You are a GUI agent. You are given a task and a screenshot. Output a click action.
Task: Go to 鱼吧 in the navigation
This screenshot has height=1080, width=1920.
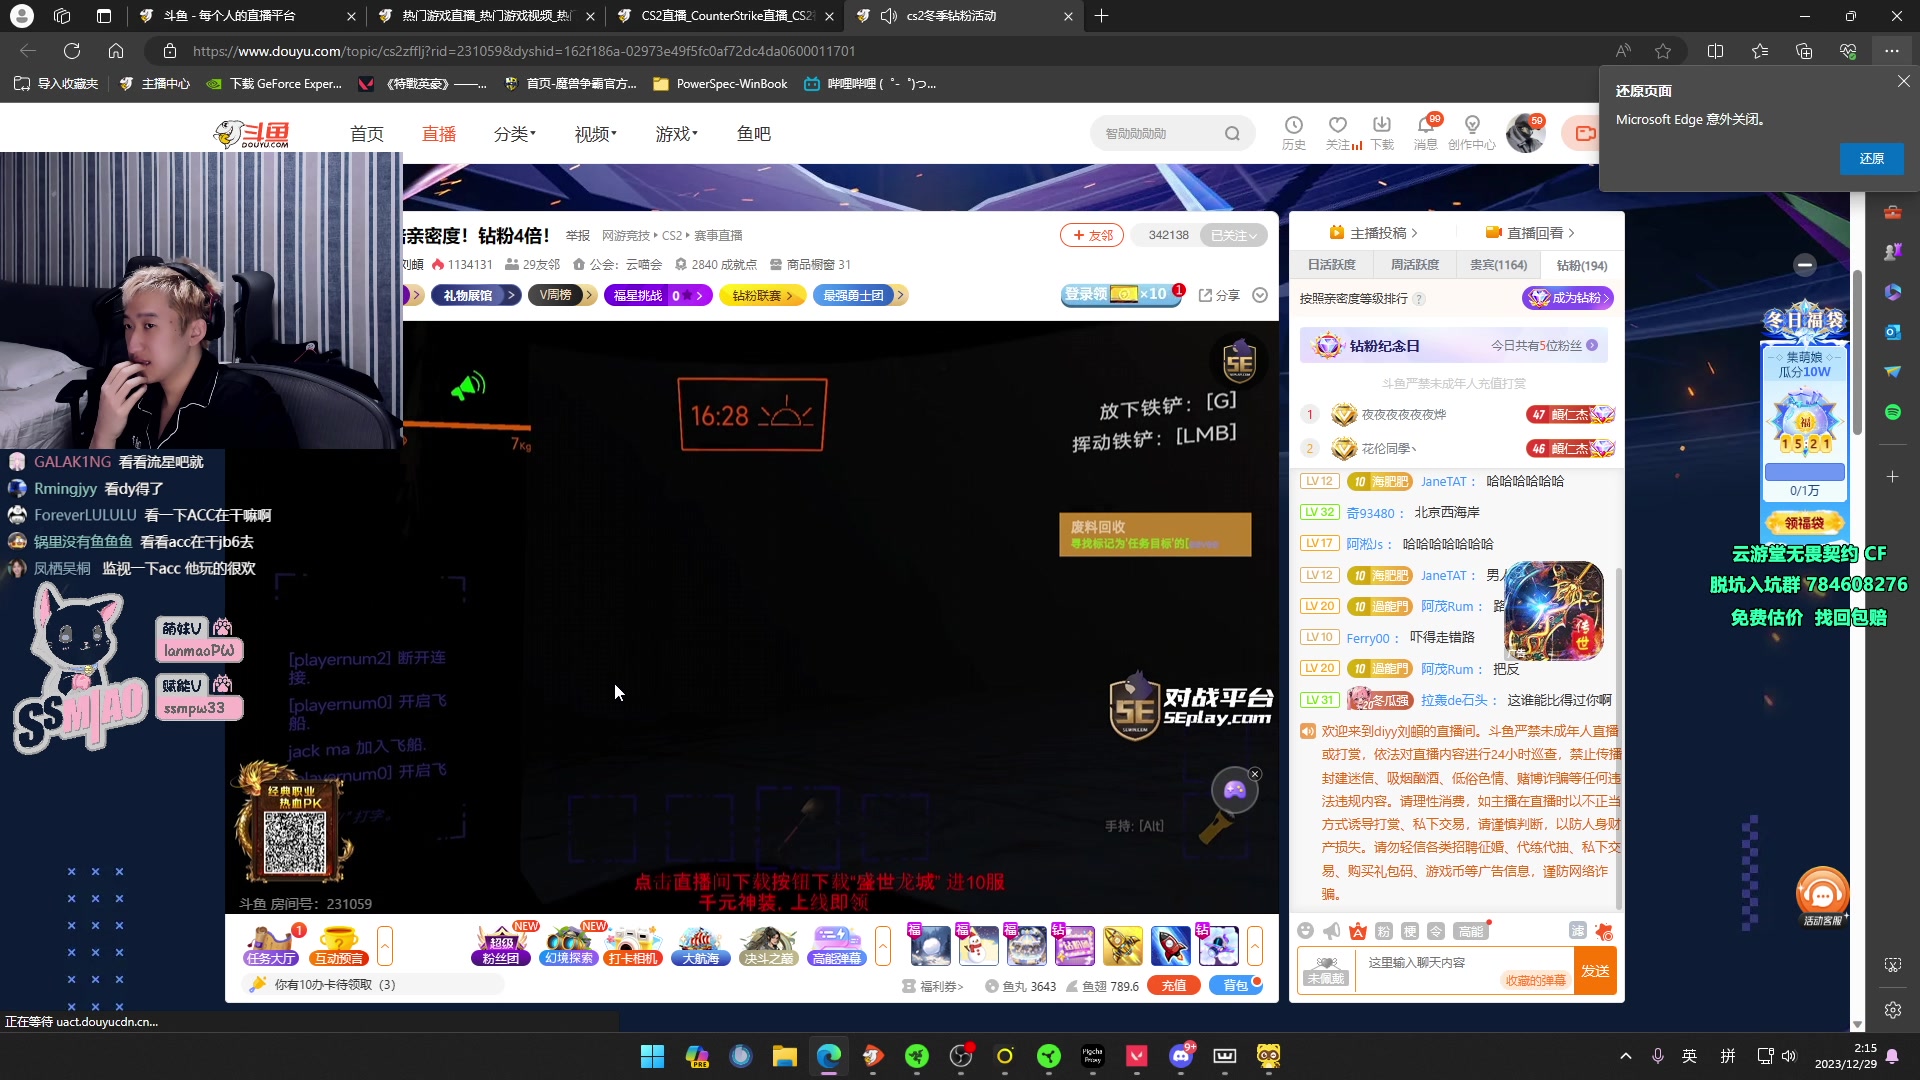[754, 133]
